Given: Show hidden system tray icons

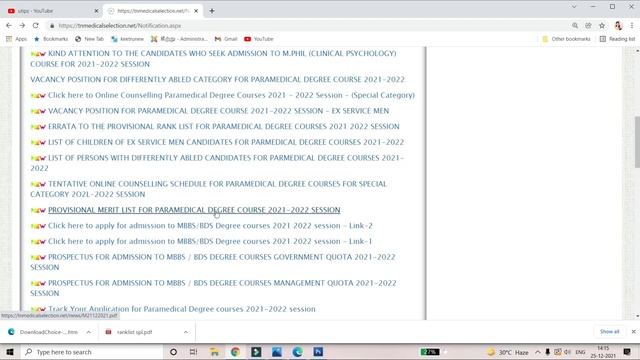Looking at the screenshot, I should [x=538, y=352].
